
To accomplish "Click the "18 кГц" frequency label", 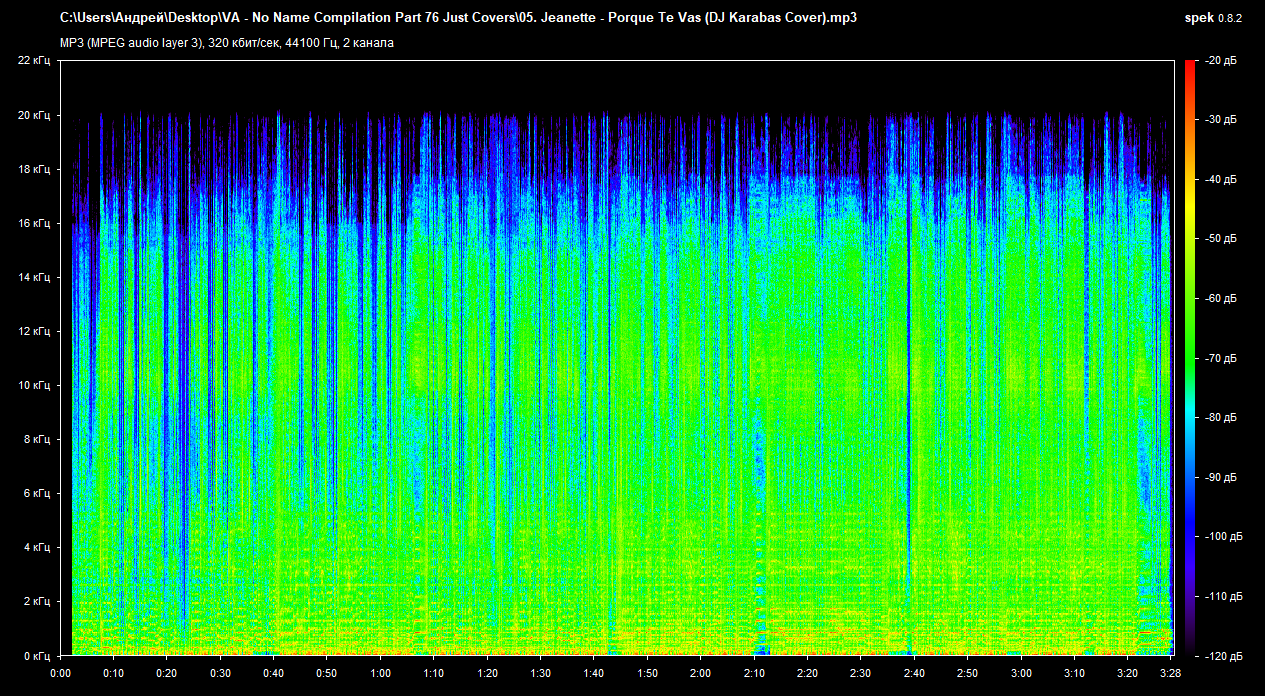I will click(x=35, y=169).
